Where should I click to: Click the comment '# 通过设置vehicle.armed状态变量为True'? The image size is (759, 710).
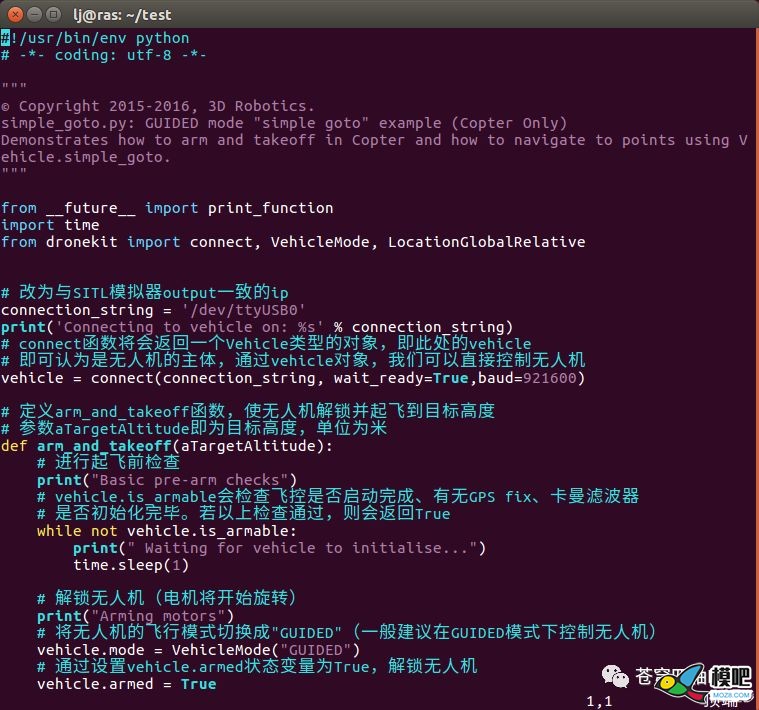[x=257, y=666]
